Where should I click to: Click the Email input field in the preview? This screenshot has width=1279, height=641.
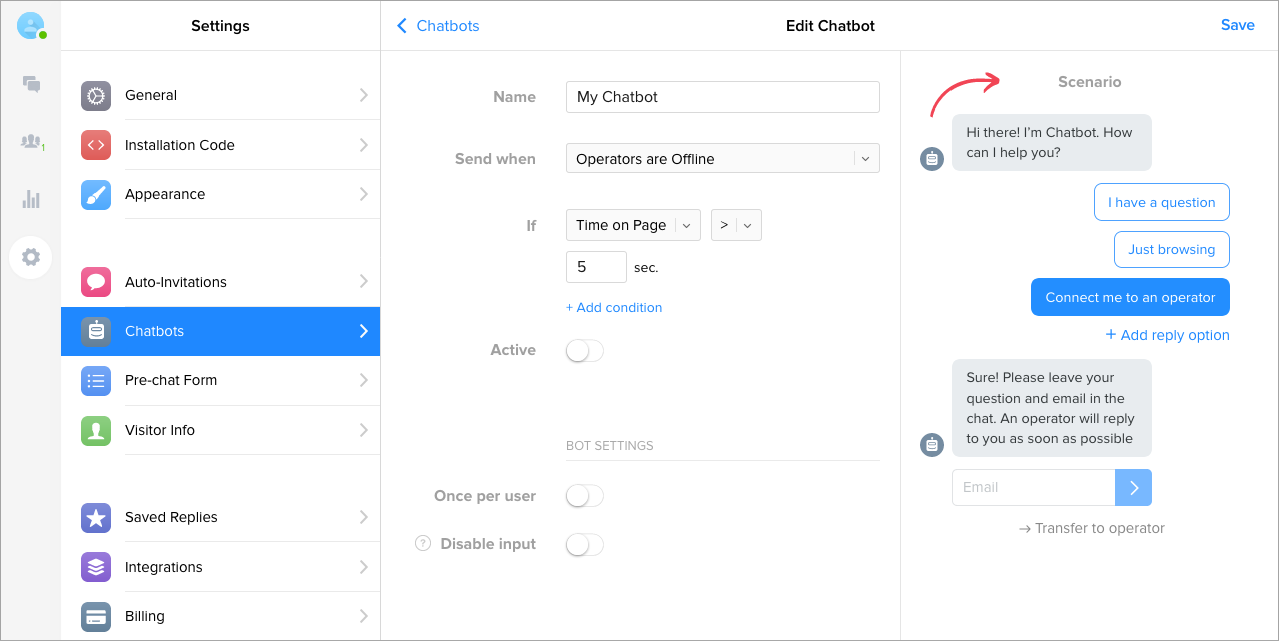1034,487
